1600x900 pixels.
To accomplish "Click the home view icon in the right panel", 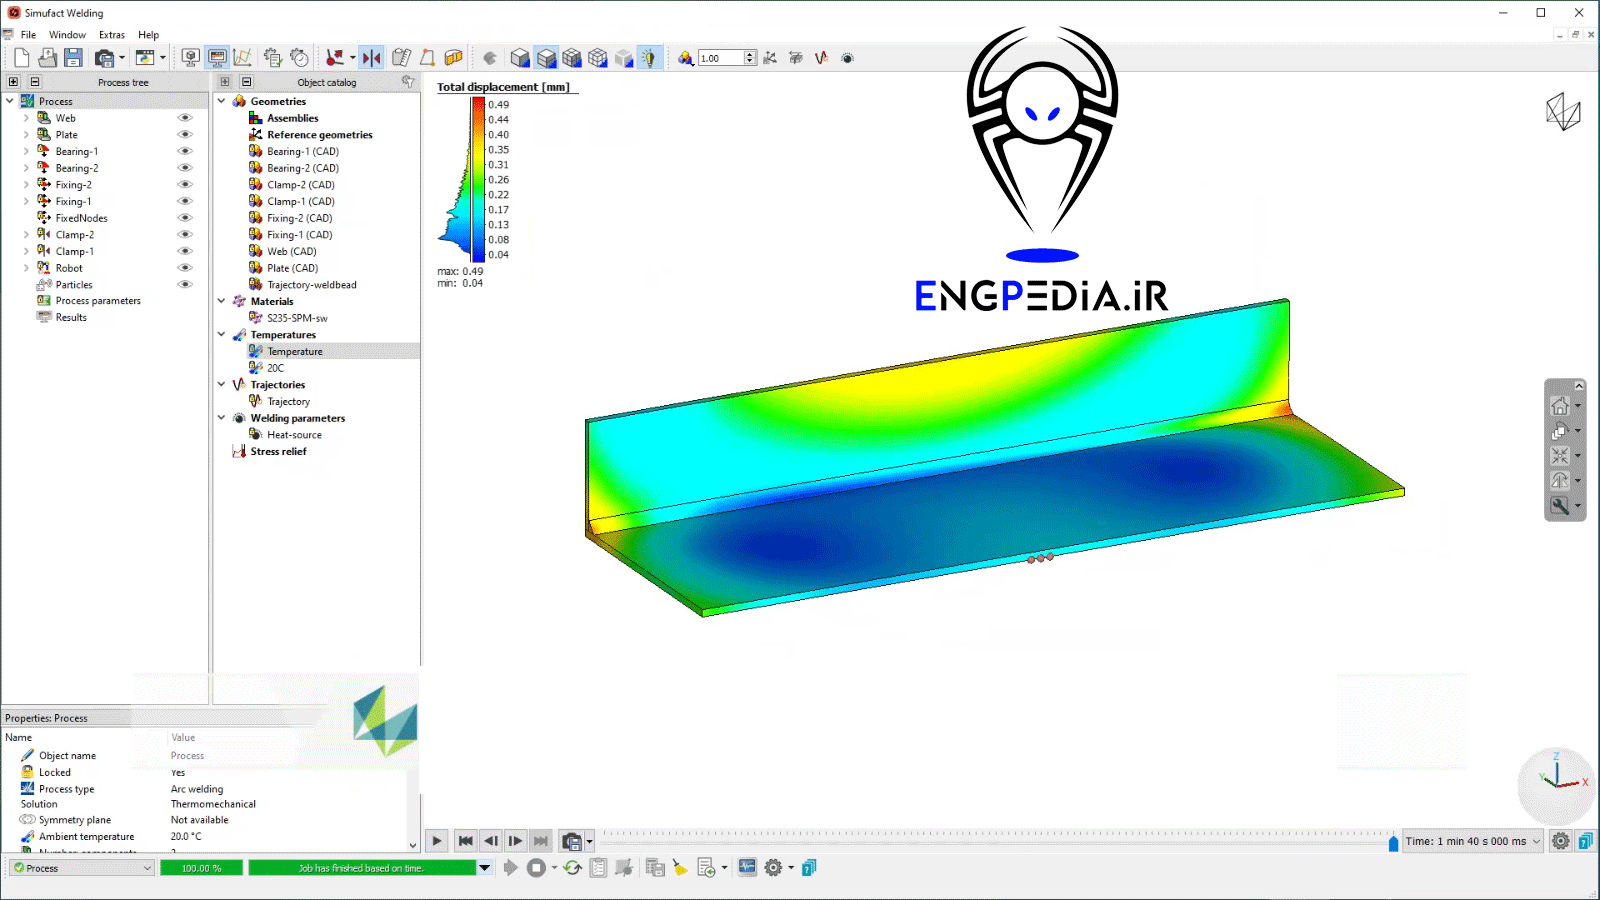I will click(1560, 406).
